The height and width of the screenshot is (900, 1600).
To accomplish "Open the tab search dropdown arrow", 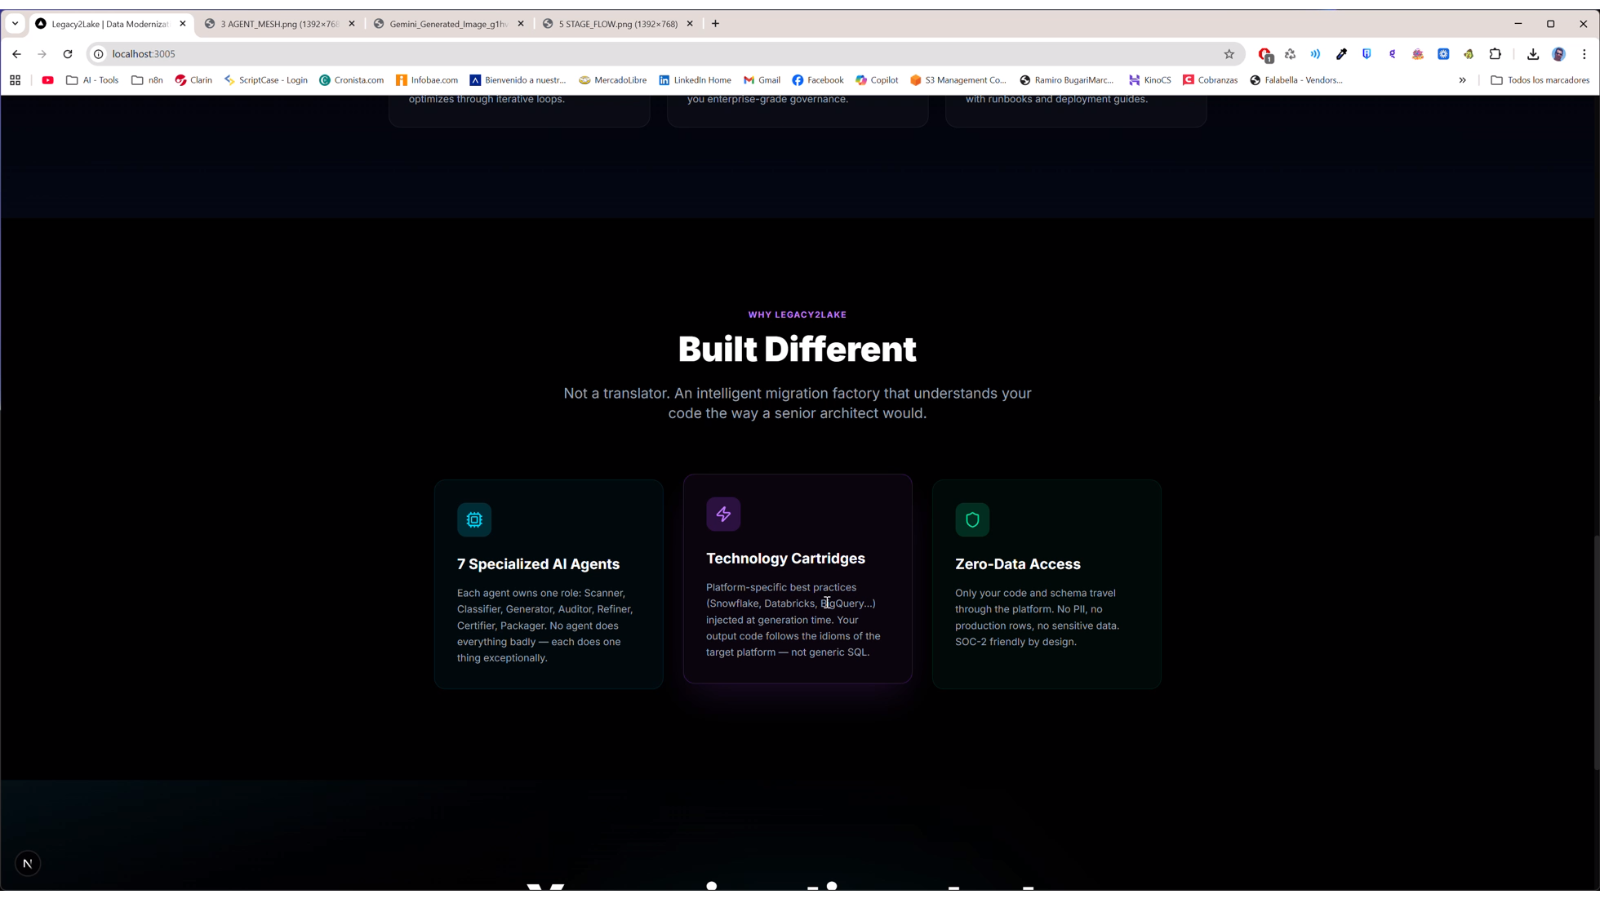I will 15,24.
